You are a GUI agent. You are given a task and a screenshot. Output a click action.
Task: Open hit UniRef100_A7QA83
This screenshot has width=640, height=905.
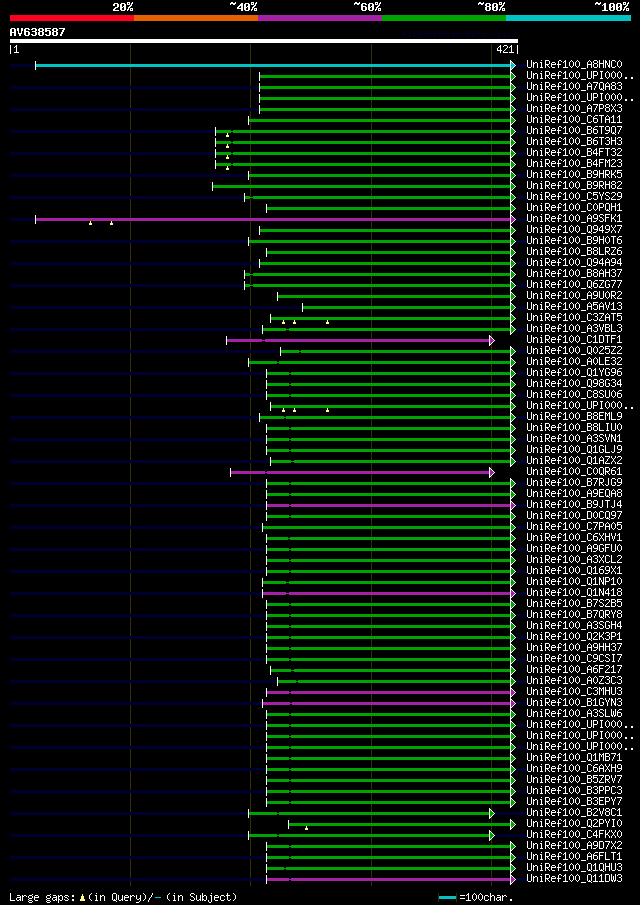[574, 87]
